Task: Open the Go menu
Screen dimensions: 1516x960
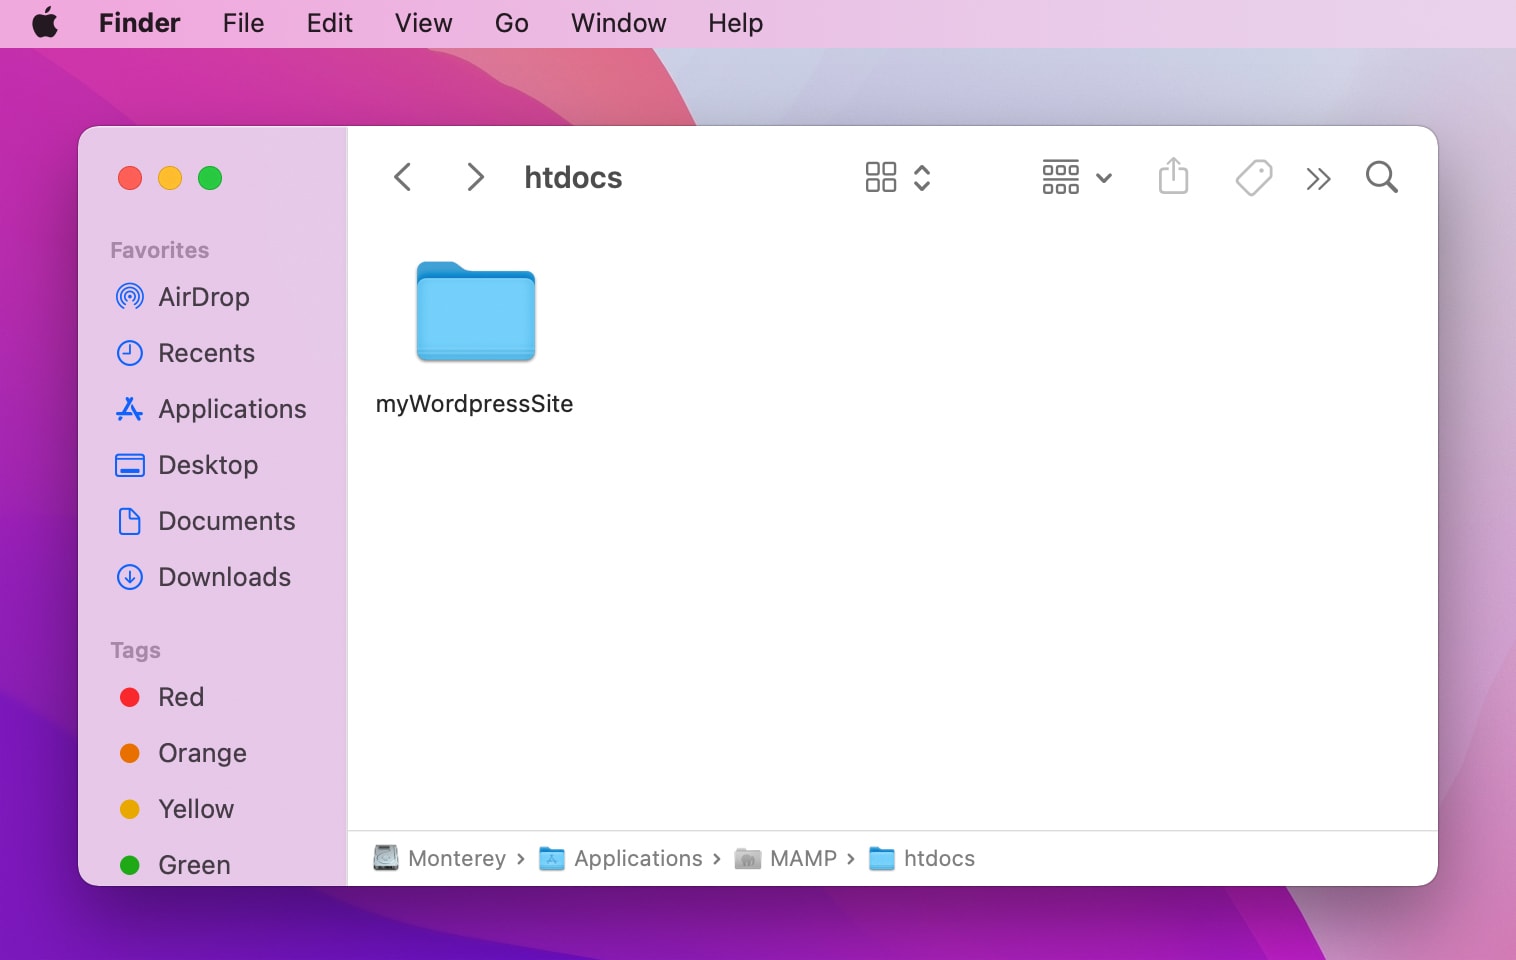Action: 510,23
